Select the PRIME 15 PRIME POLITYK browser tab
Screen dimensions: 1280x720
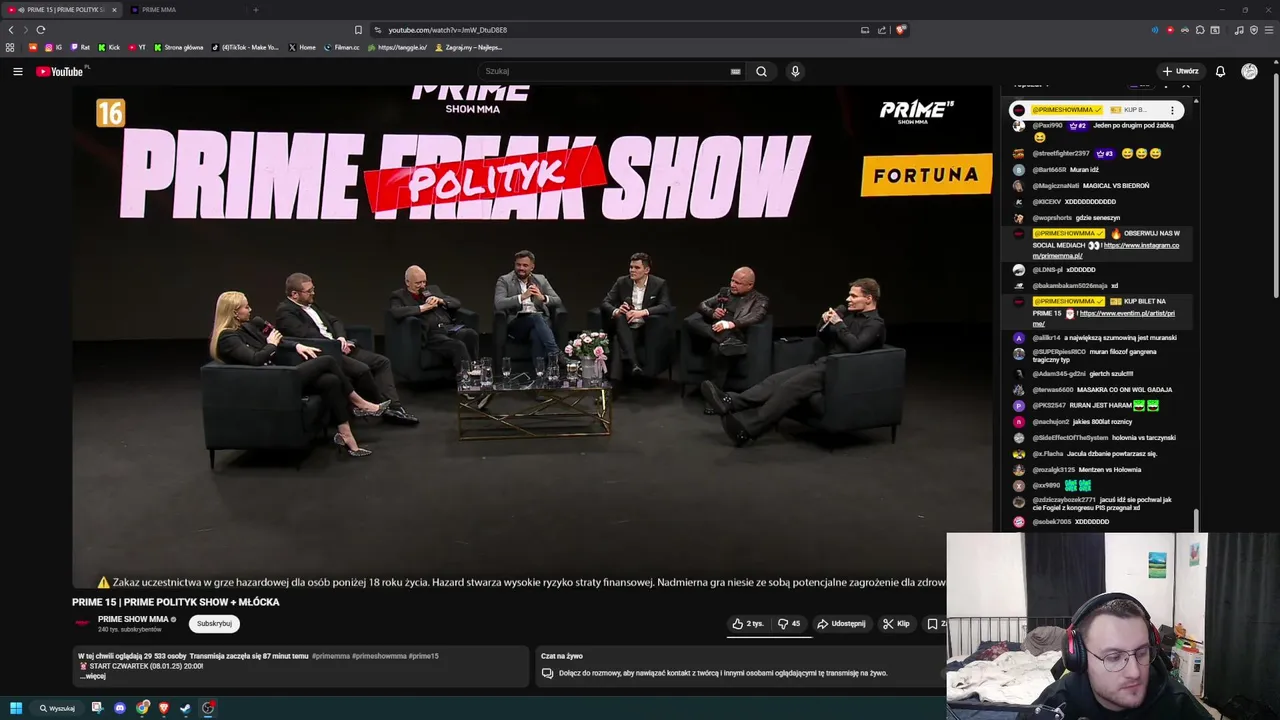(60, 10)
